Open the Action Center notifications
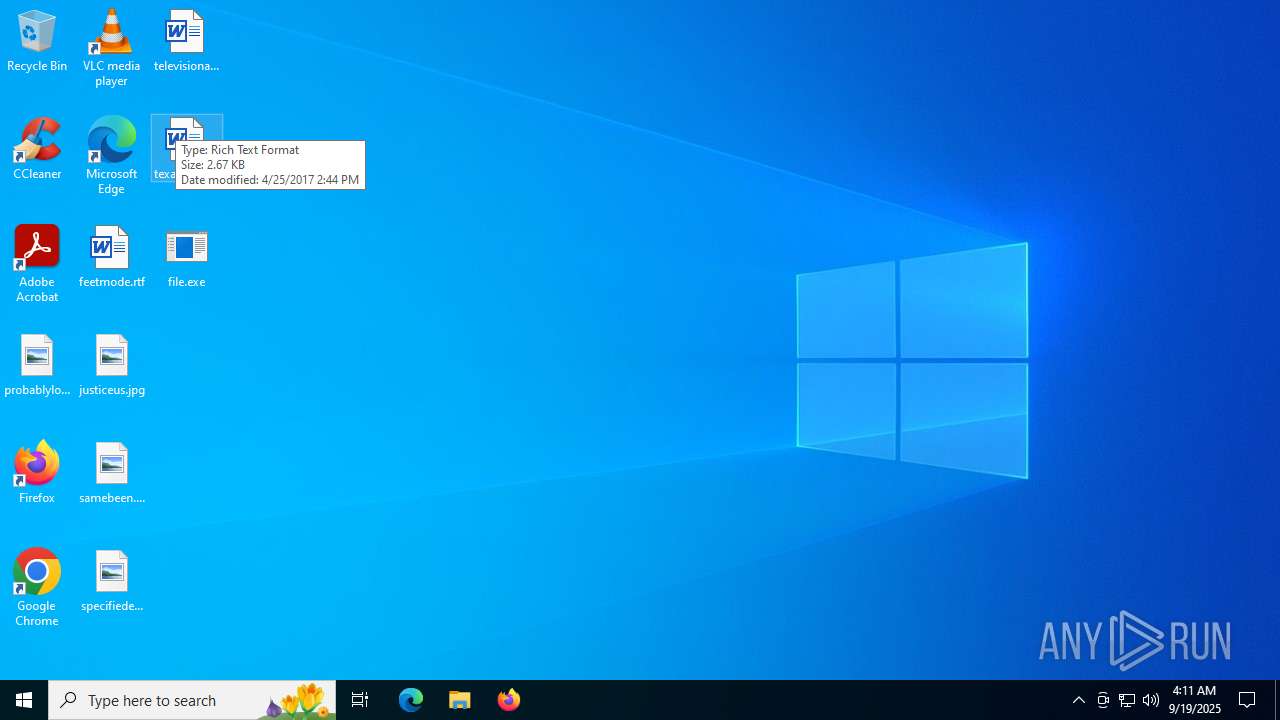This screenshot has width=1280, height=720. pos(1248,700)
